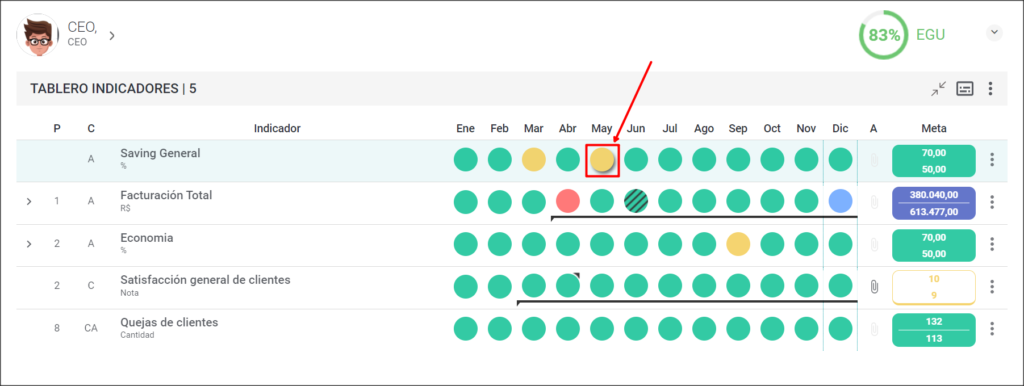Open the Facturación Total row three-dot menu
This screenshot has height=386, width=1024.
[992, 202]
